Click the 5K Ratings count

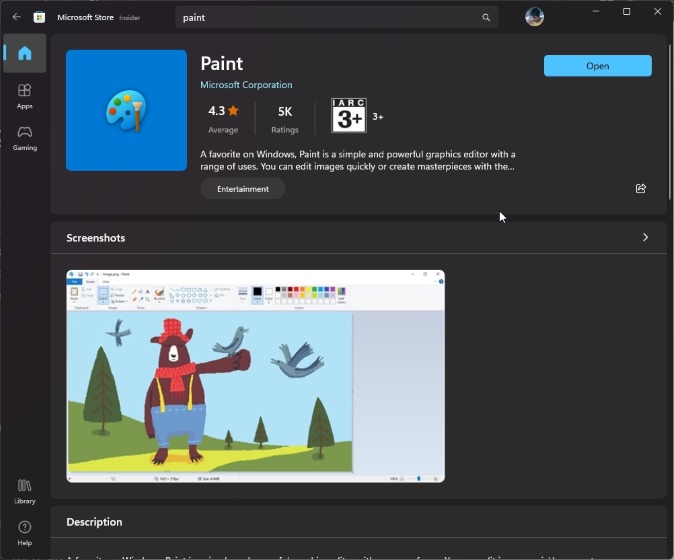point(285,119)
